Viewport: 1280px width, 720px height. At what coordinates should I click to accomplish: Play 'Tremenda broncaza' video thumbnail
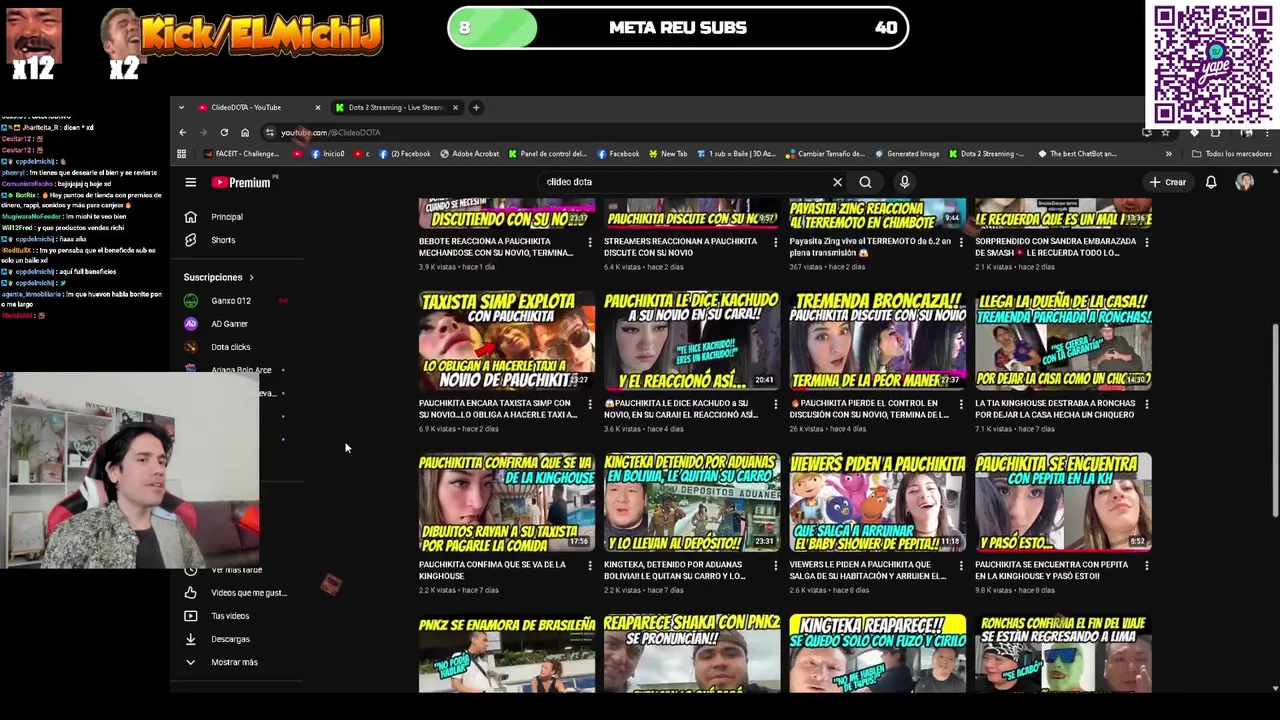coord(877,341)
